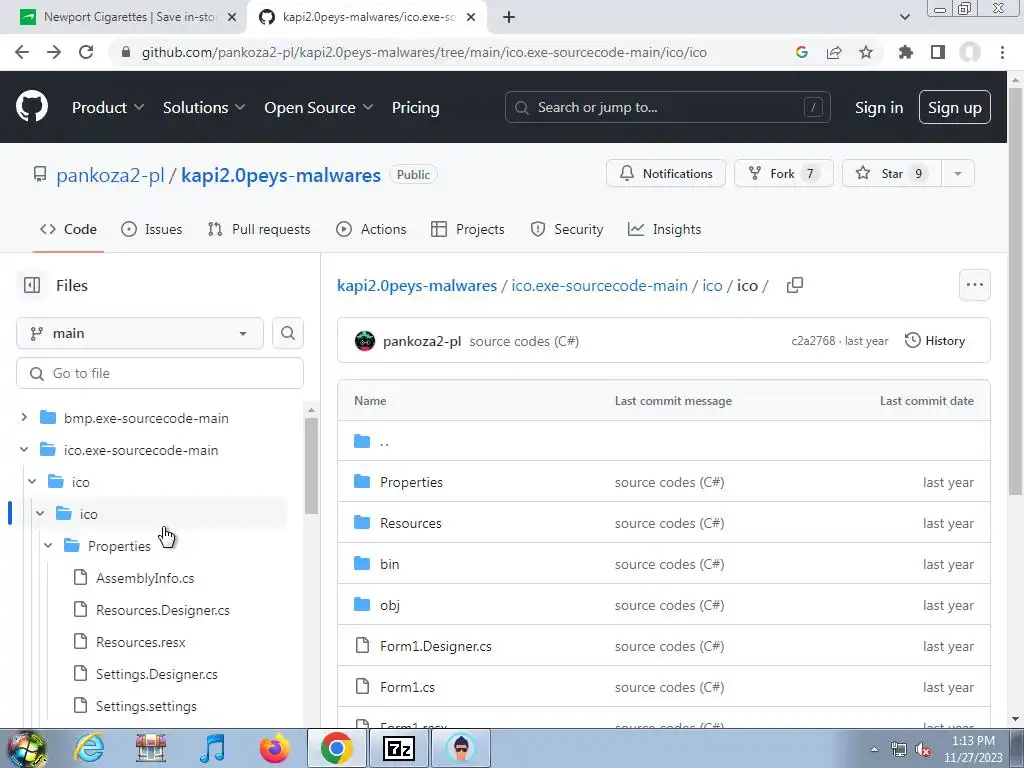The image size is (1024, 768).
Task: Click the file tree scrollbar
Action: (x=312, y=466)
